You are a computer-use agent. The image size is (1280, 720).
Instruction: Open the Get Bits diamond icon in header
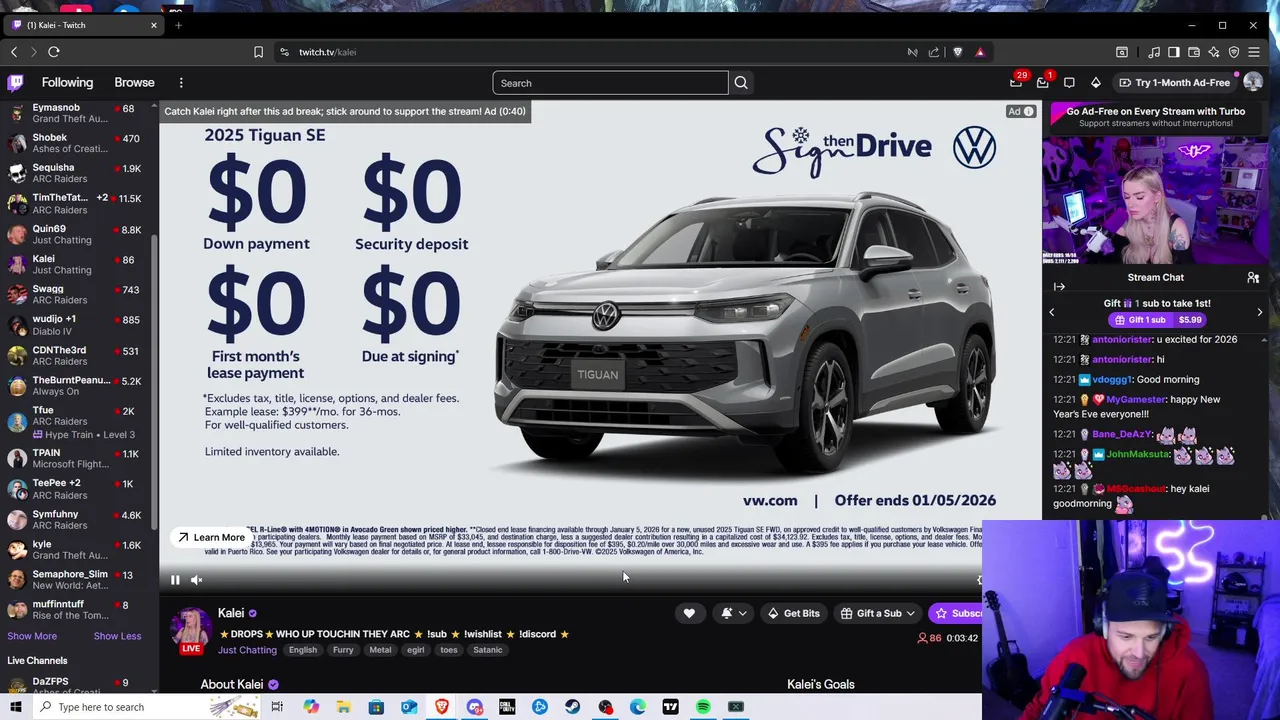pos(1096,83)
